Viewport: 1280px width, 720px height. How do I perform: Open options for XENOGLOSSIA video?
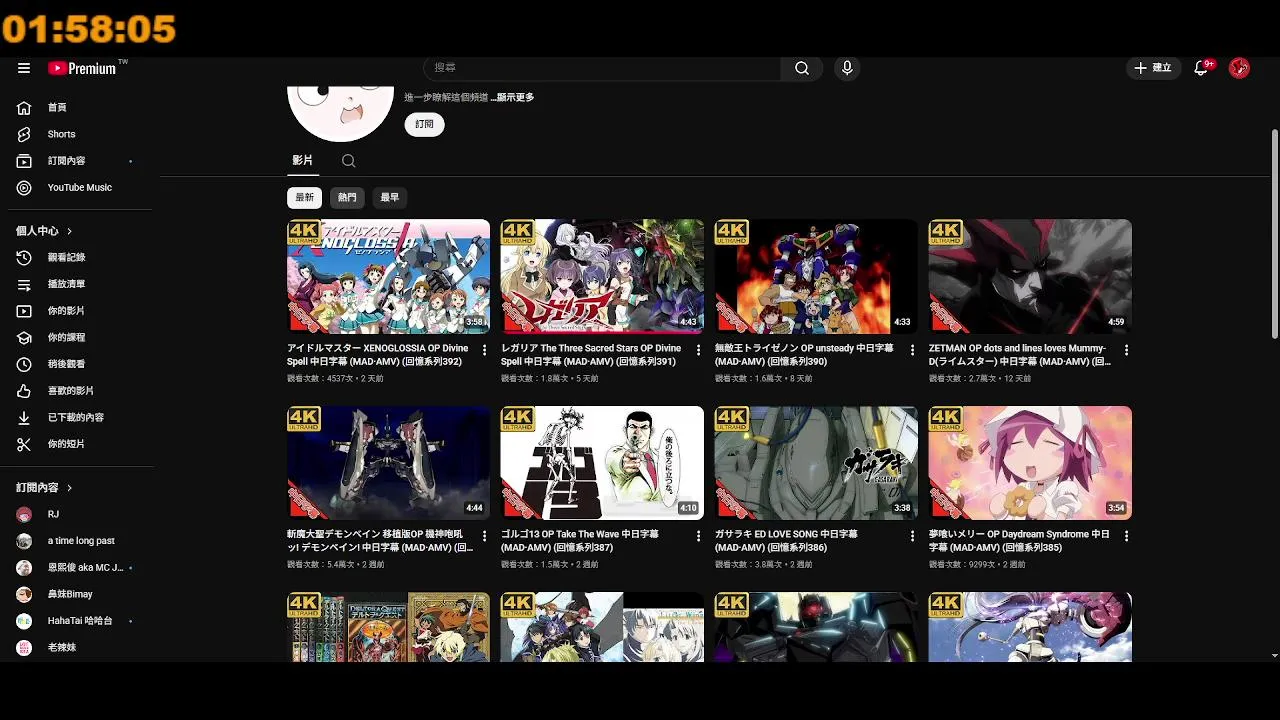[484, 350]
